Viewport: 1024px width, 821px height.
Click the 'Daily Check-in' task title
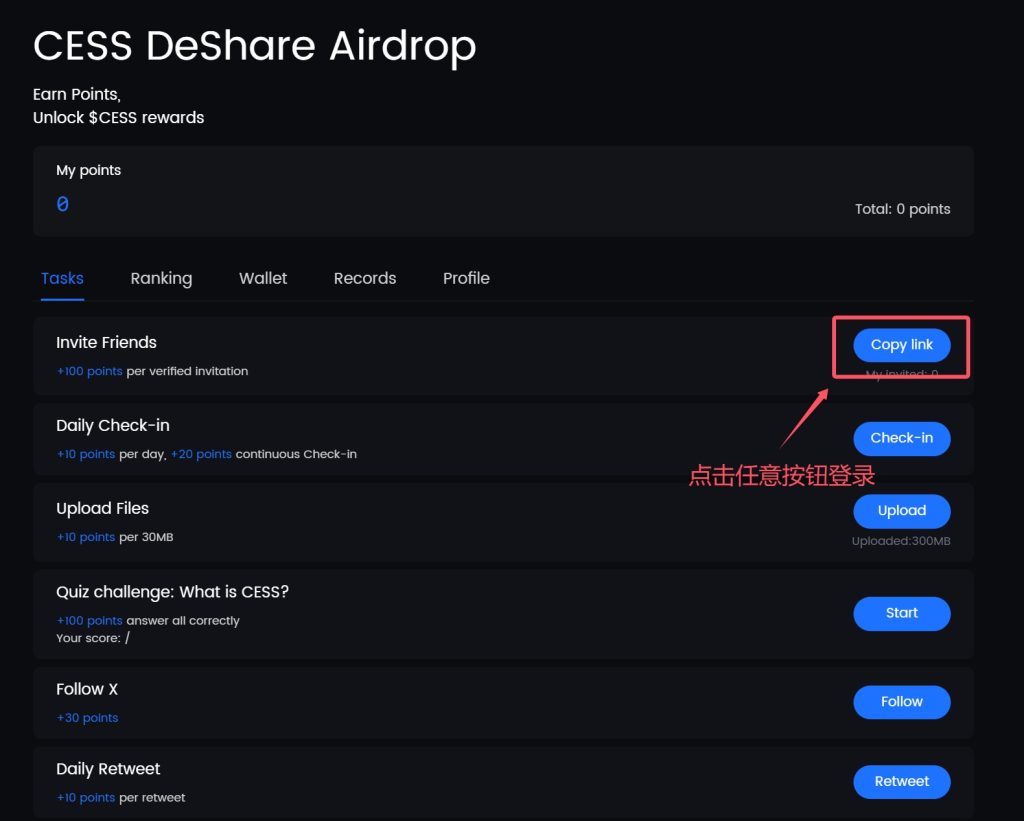[113, 425]
